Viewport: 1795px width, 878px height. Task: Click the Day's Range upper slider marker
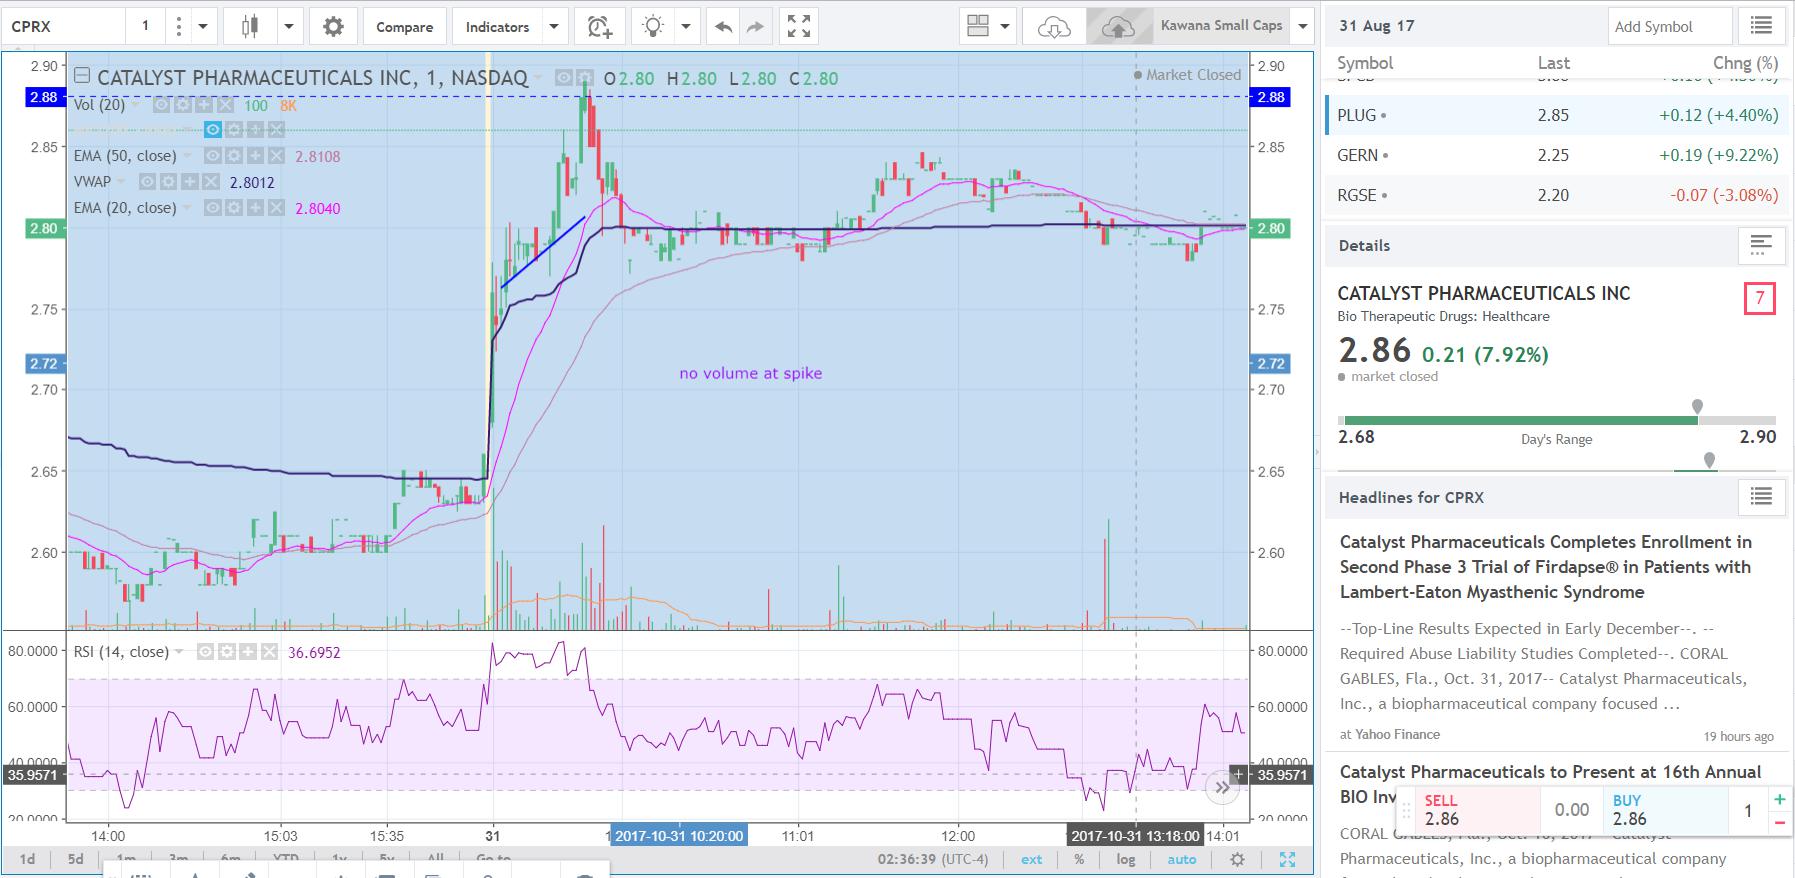click(1697, 407)
